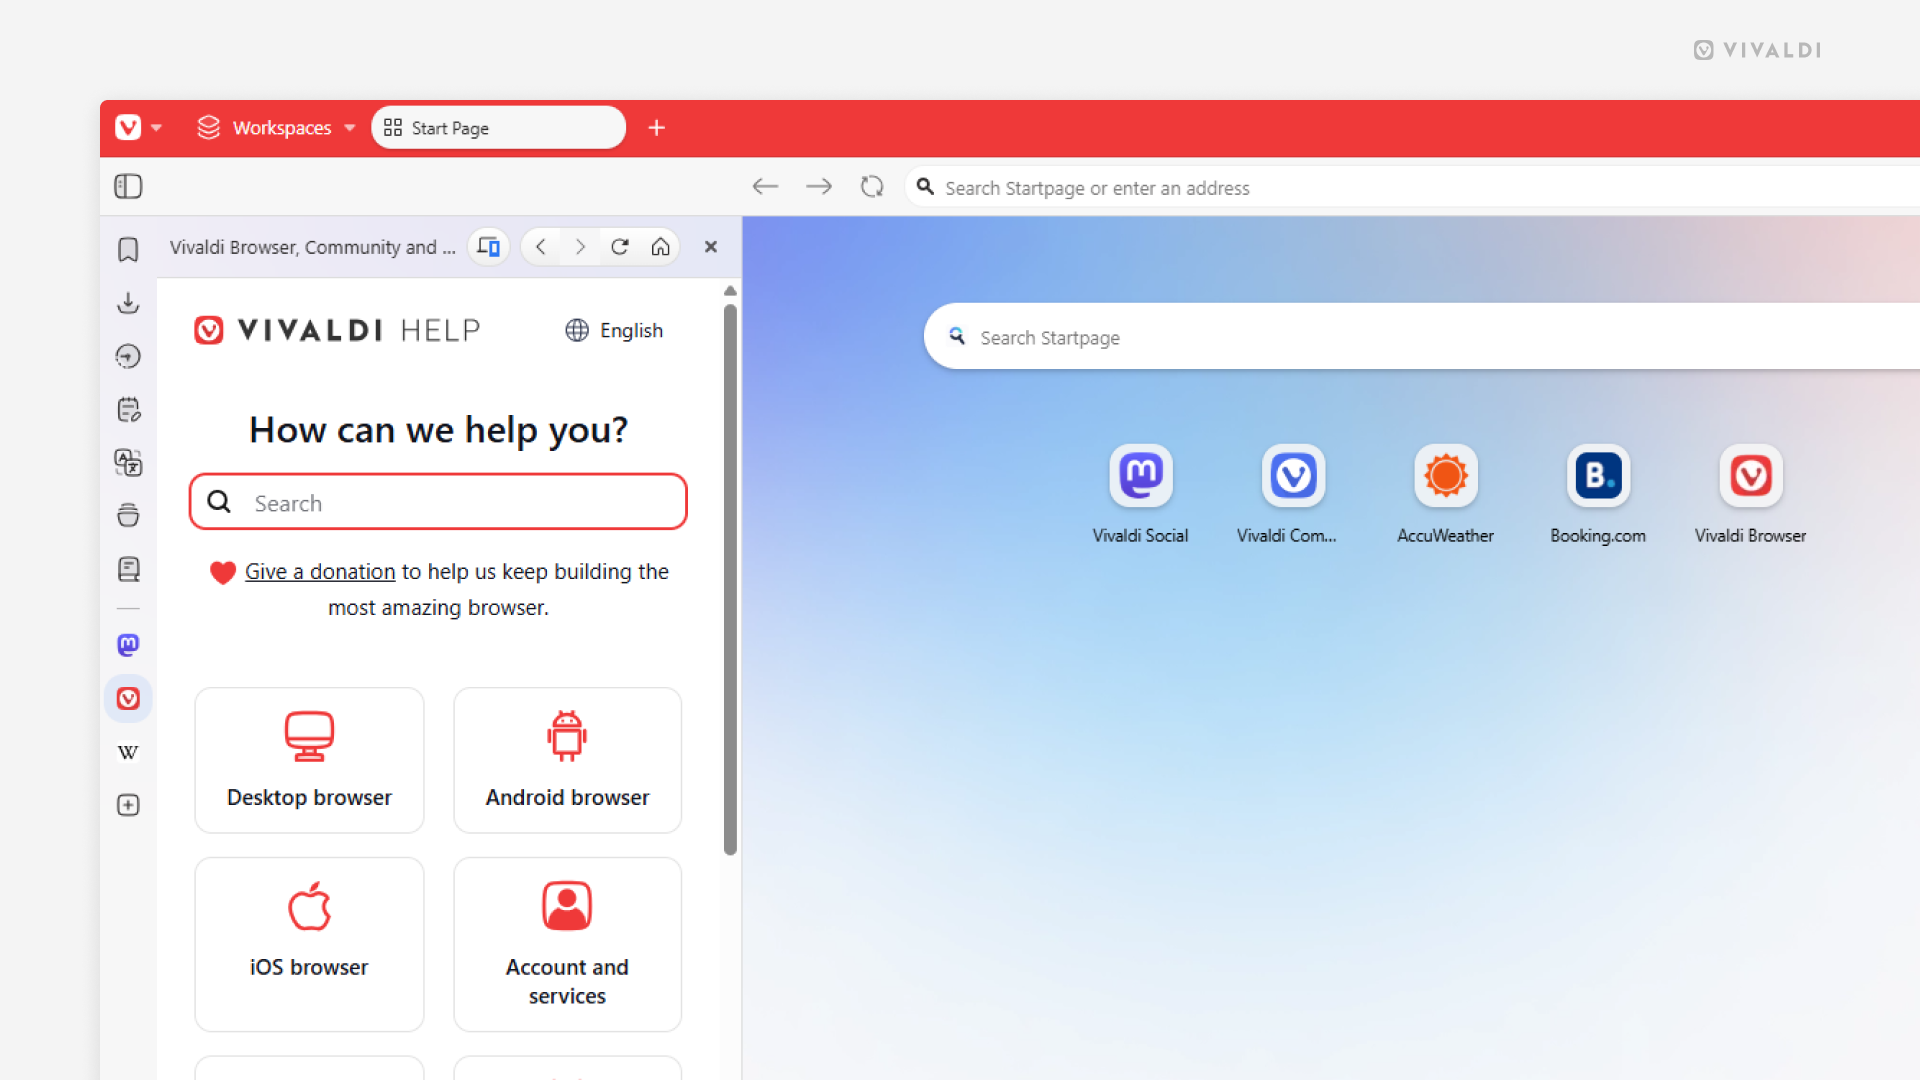The image size is (1920, 1080).
Task: Open a new tab with plus button
Action: click(x=657, y=128)
